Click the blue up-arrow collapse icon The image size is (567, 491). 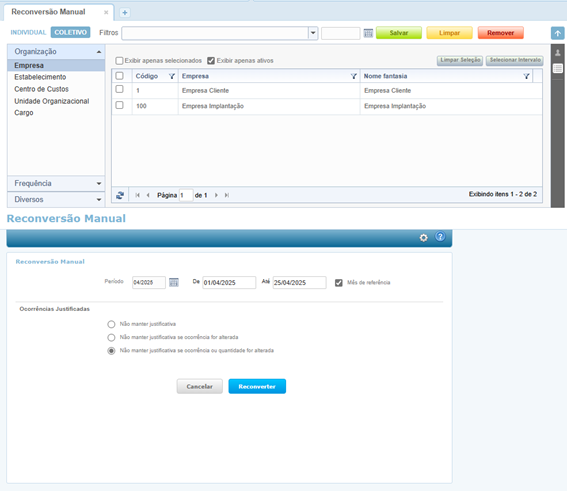(558, 33)
